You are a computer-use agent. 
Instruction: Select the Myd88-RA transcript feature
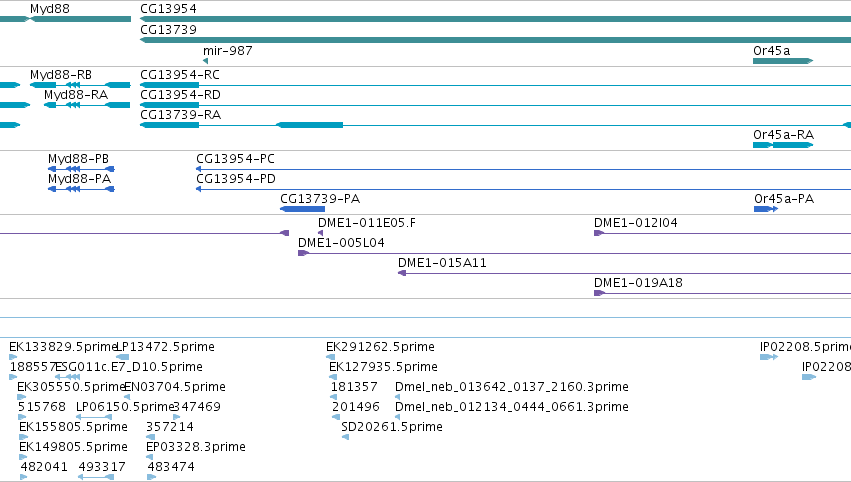pos(87,105)
